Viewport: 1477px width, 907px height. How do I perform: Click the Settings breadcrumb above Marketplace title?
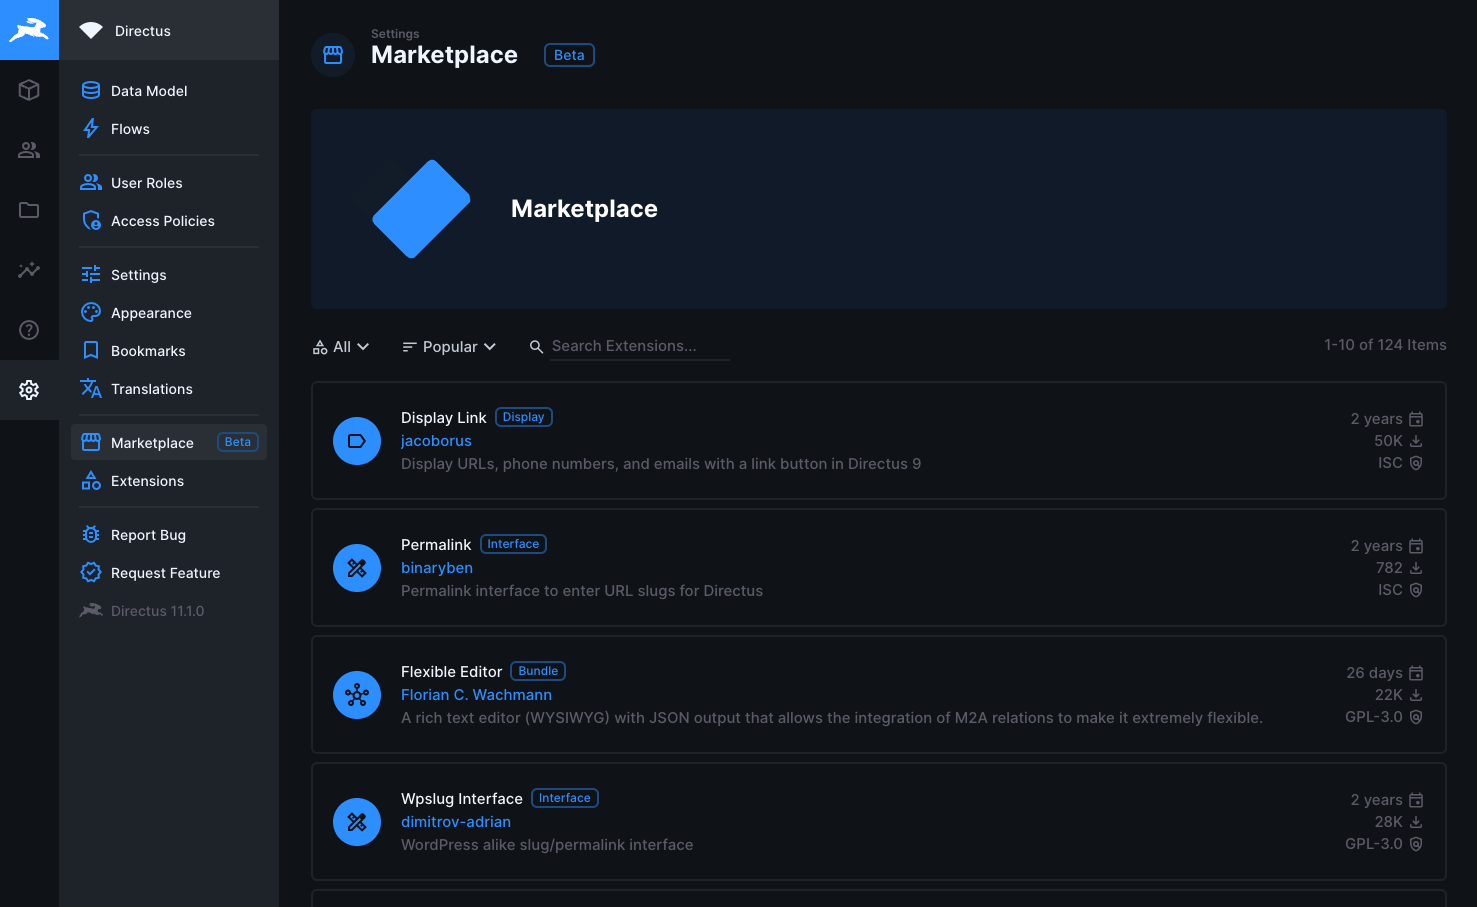point(395,34)
